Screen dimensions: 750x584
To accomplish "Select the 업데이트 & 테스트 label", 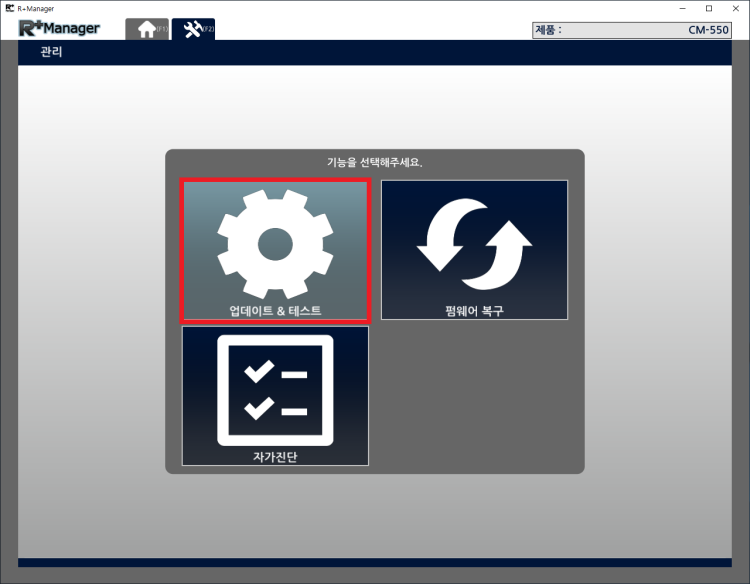I will [275, 311].
